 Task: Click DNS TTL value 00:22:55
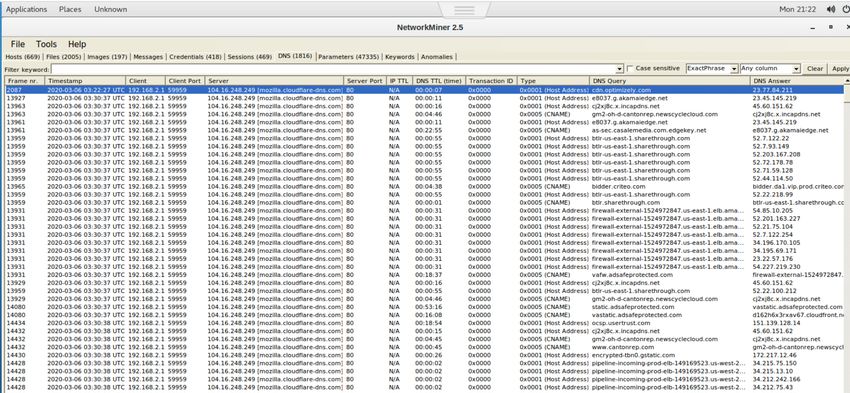[428, 130]
